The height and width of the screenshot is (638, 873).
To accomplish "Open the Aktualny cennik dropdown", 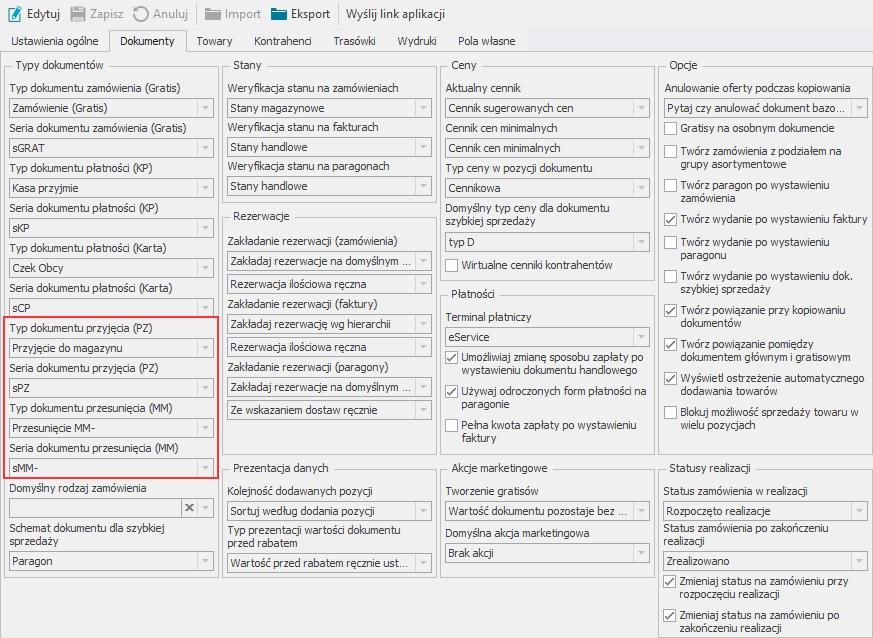I will 641,108.
